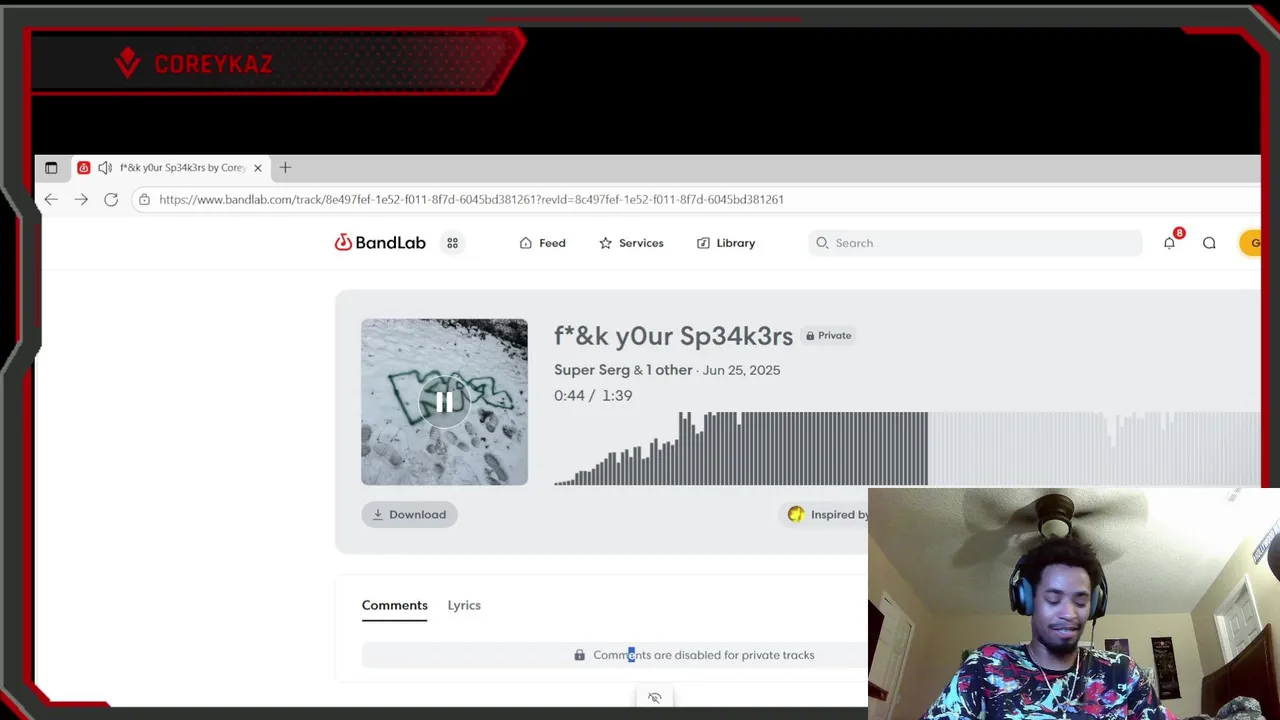Viewport: 1280px width, 720px height.
Task: Select the Comments tab
Action: 394,605
